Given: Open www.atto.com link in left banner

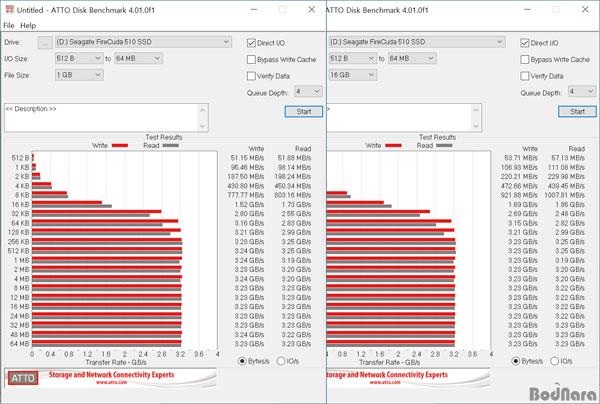Looking at the screenshot, I should (x=111, y=382).
